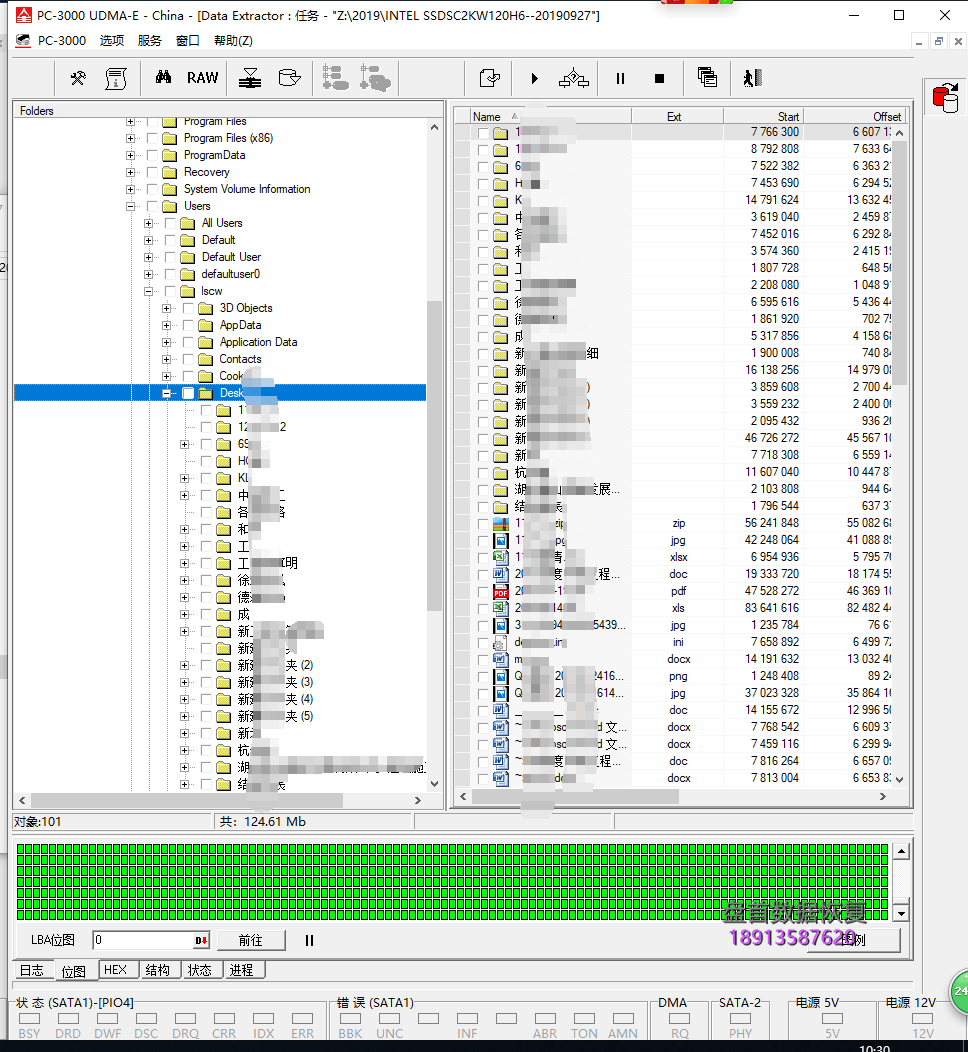
Task: Open the PC-3000 menu
Action: pyautogui.click(x=62, y=41)
